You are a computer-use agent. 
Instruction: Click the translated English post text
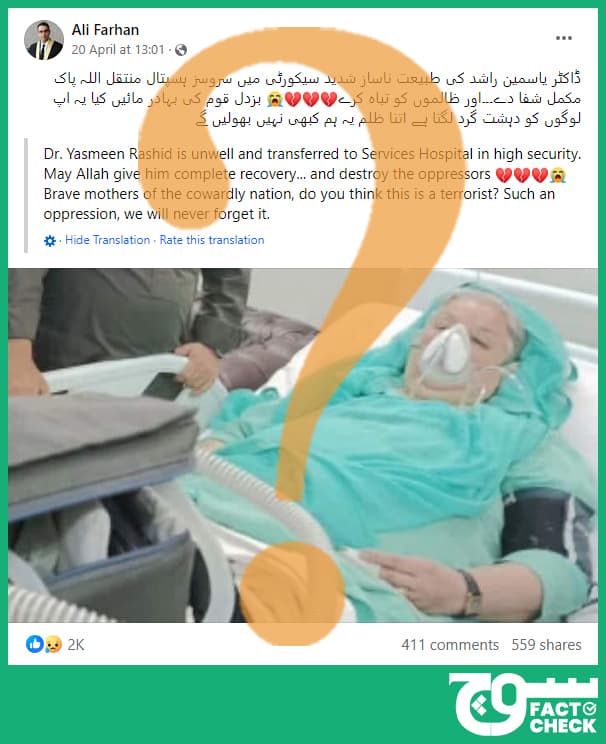[312, 184]
